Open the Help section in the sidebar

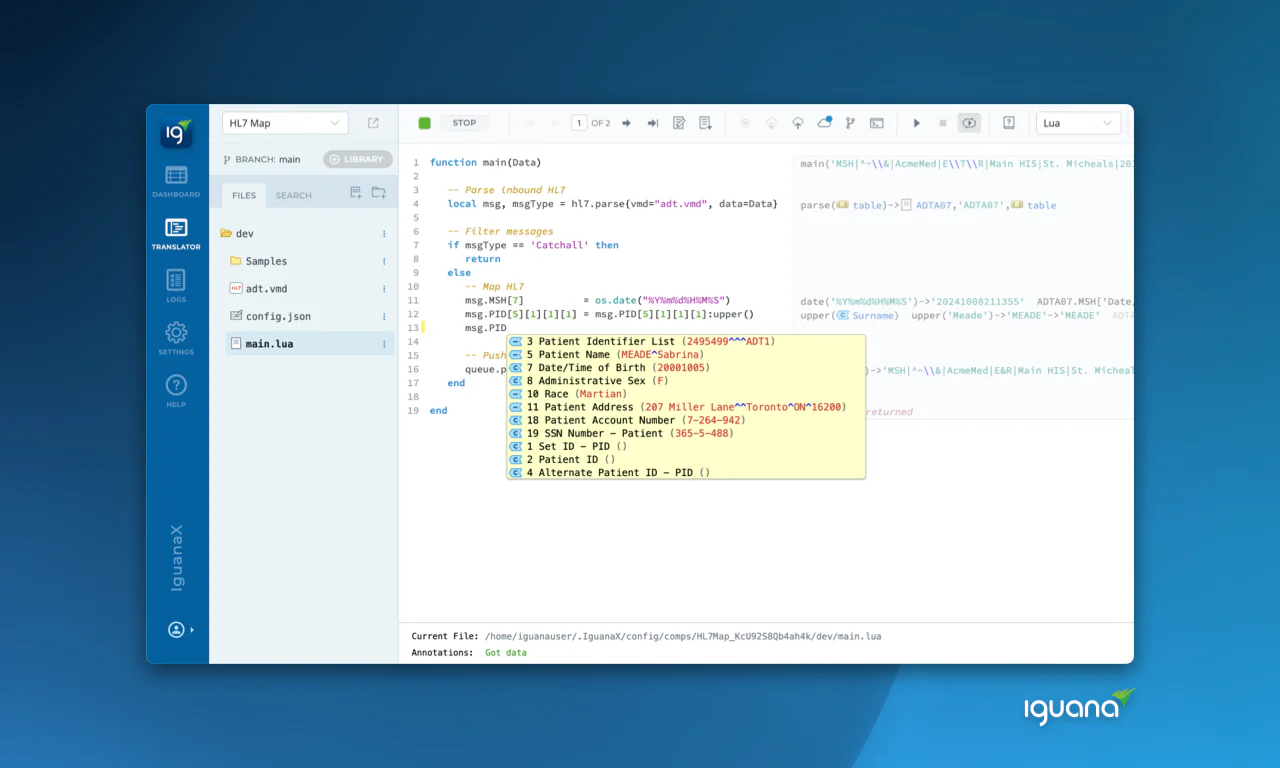pyautogui.click(x=176, y=390)
